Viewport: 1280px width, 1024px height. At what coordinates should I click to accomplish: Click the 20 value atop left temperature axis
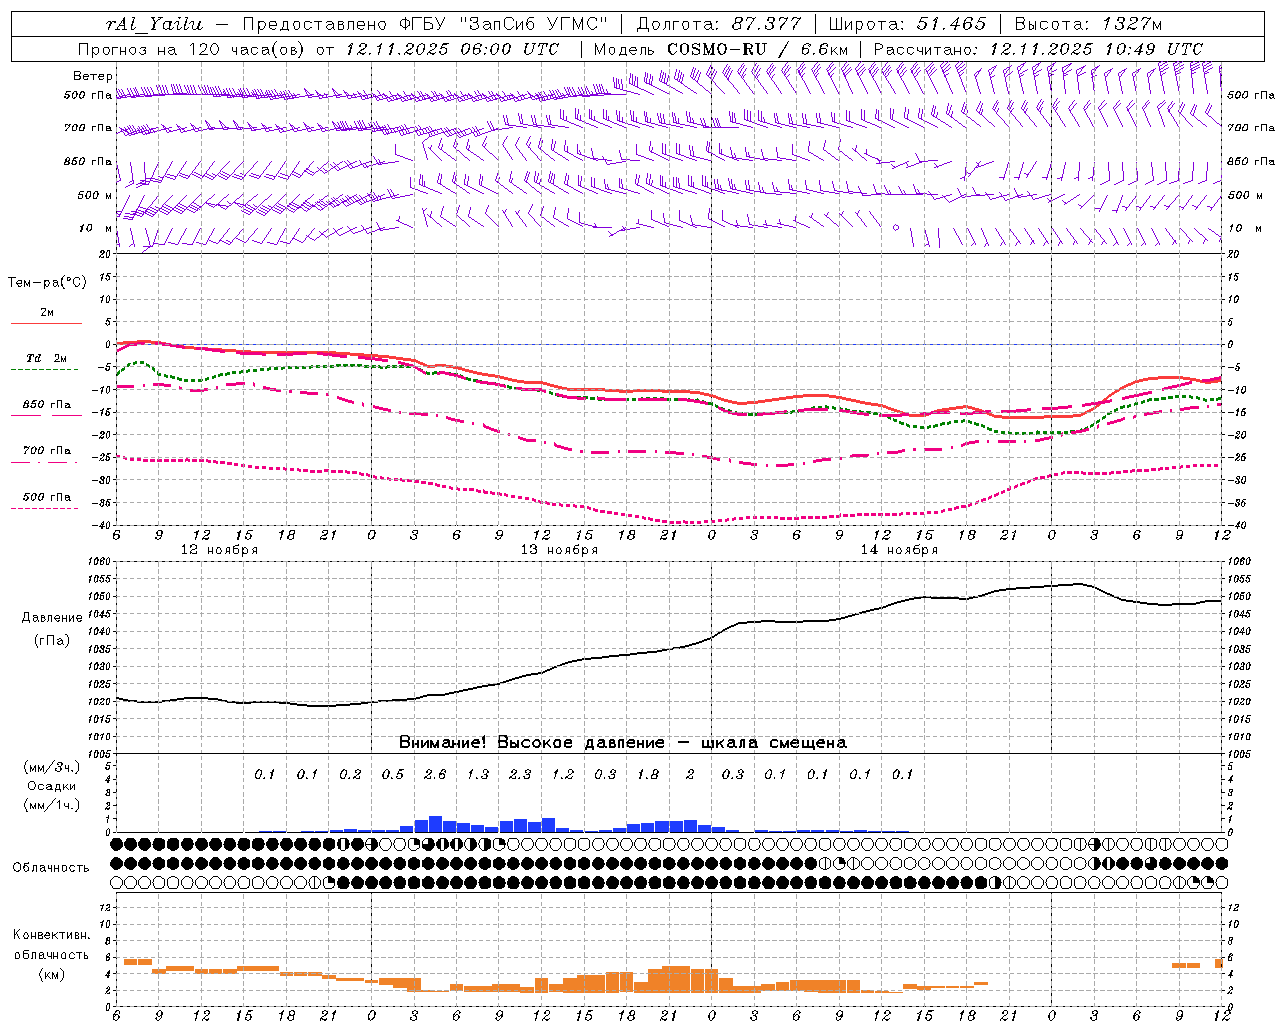105,254
